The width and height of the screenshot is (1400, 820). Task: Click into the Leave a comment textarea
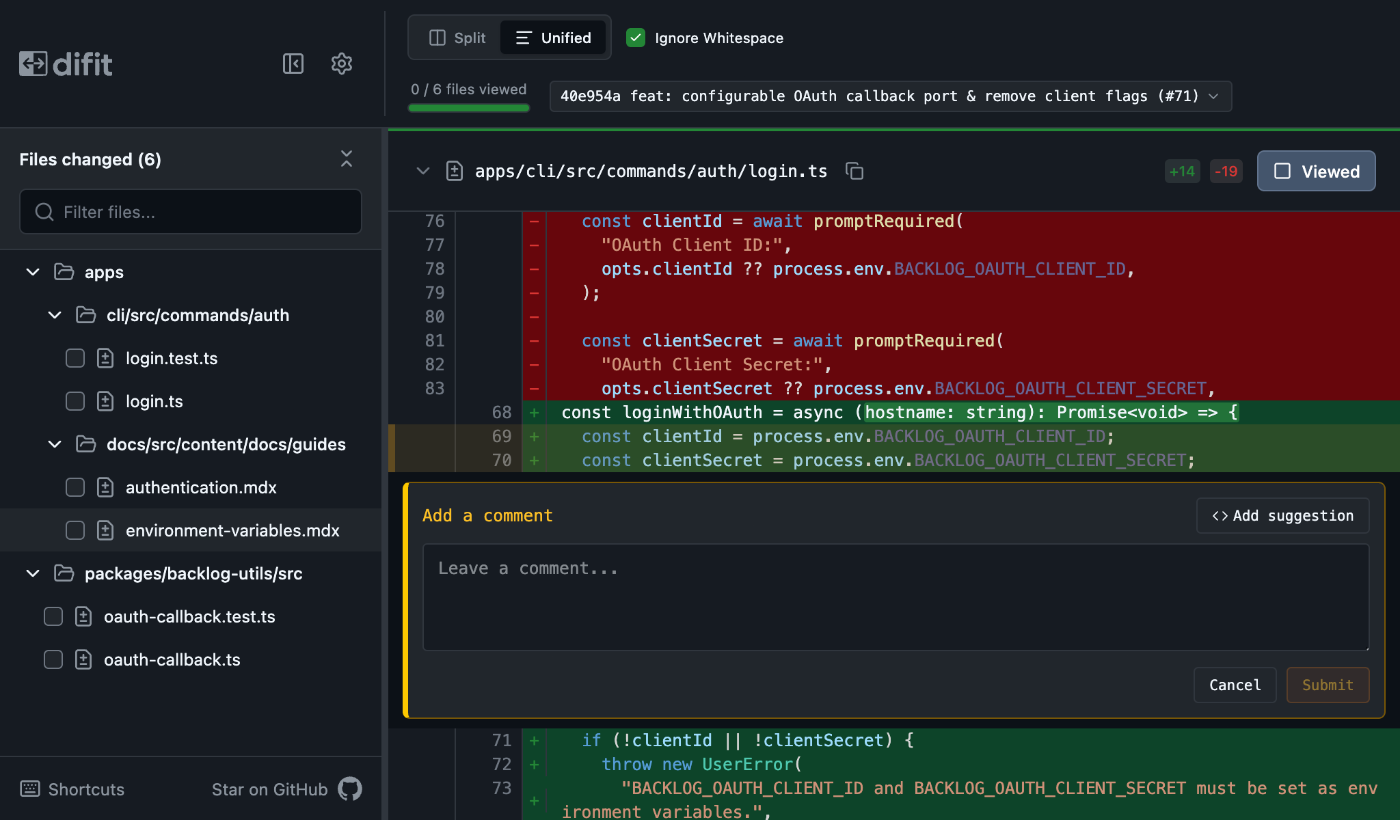tap(896, 598)
